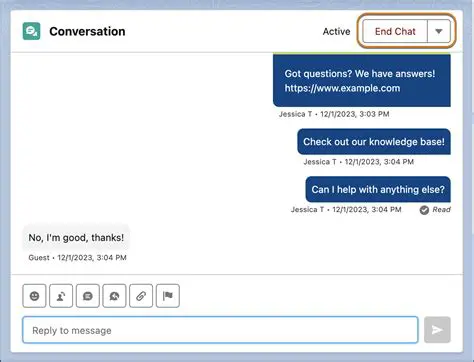Click the 'Jessica T • 12/1/2023, 3:03 PM' timestamp
The image size is (474, 362).
pyautogui.click(x=334, y=114)
